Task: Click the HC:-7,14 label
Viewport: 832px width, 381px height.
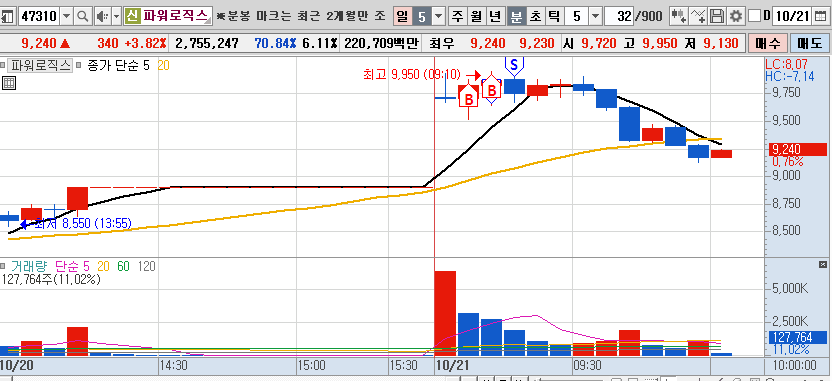Action: point(790,77)
